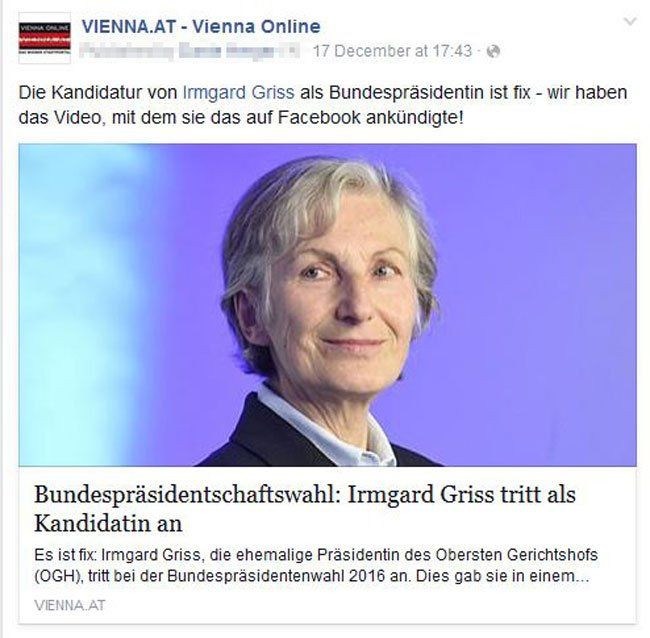650x638 pixels.
Task: Click 'Vienna Online' in the page title
Action: [257, 27]
